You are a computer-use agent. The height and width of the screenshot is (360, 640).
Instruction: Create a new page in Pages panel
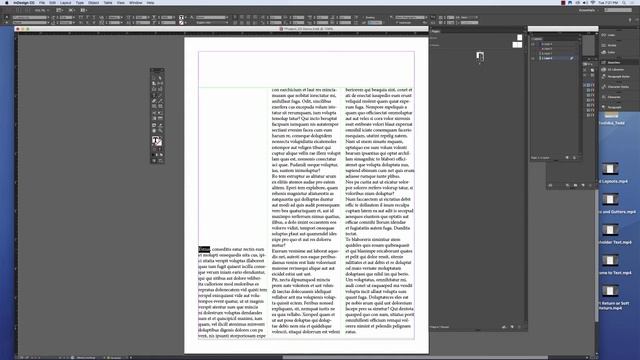(512, 327)
